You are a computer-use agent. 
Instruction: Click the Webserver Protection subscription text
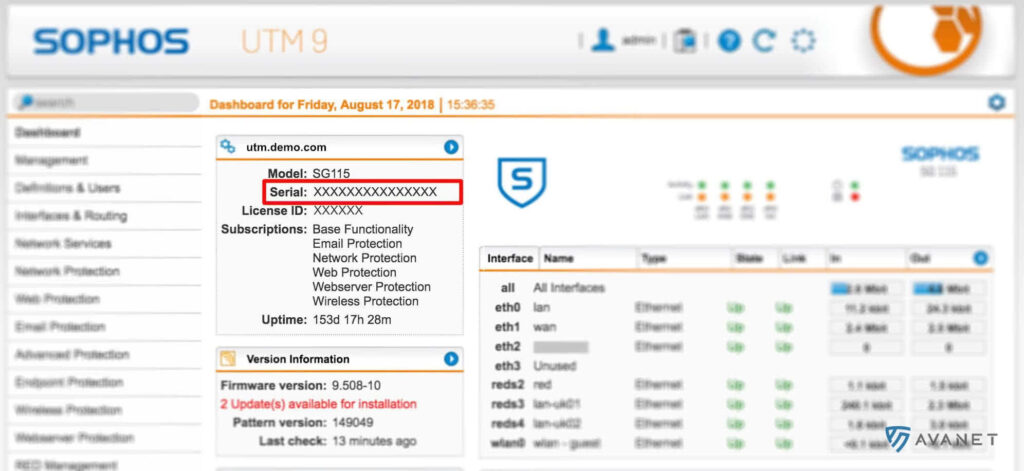[x=372, y=287]
